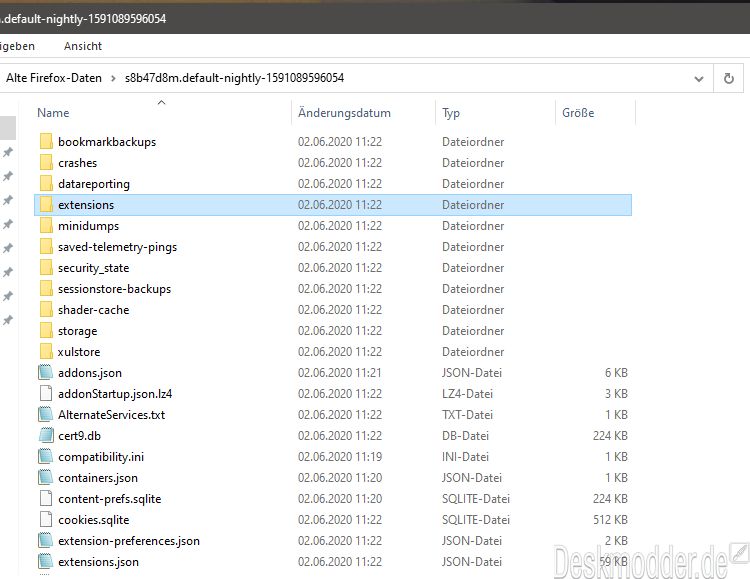Select the addonStartup.json.lz4 file name
The image size is (750, 579).
(115, 394)
